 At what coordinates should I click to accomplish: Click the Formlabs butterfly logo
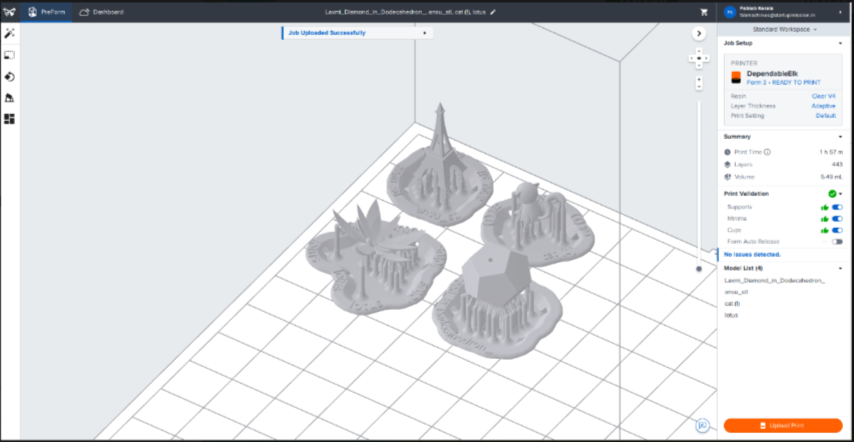point(9,12)
